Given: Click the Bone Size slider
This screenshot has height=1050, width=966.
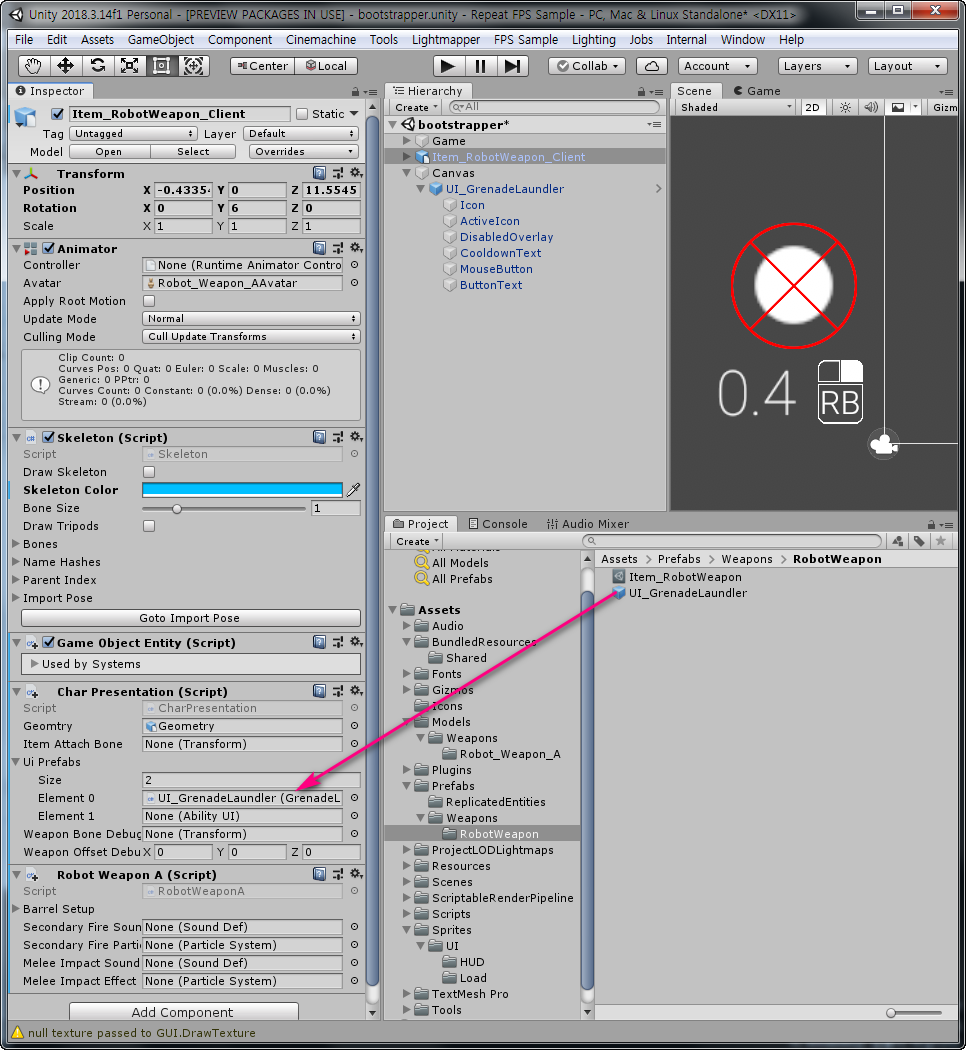Looking at the screenshot, I should pyautogui.click(x=224, y=509).
